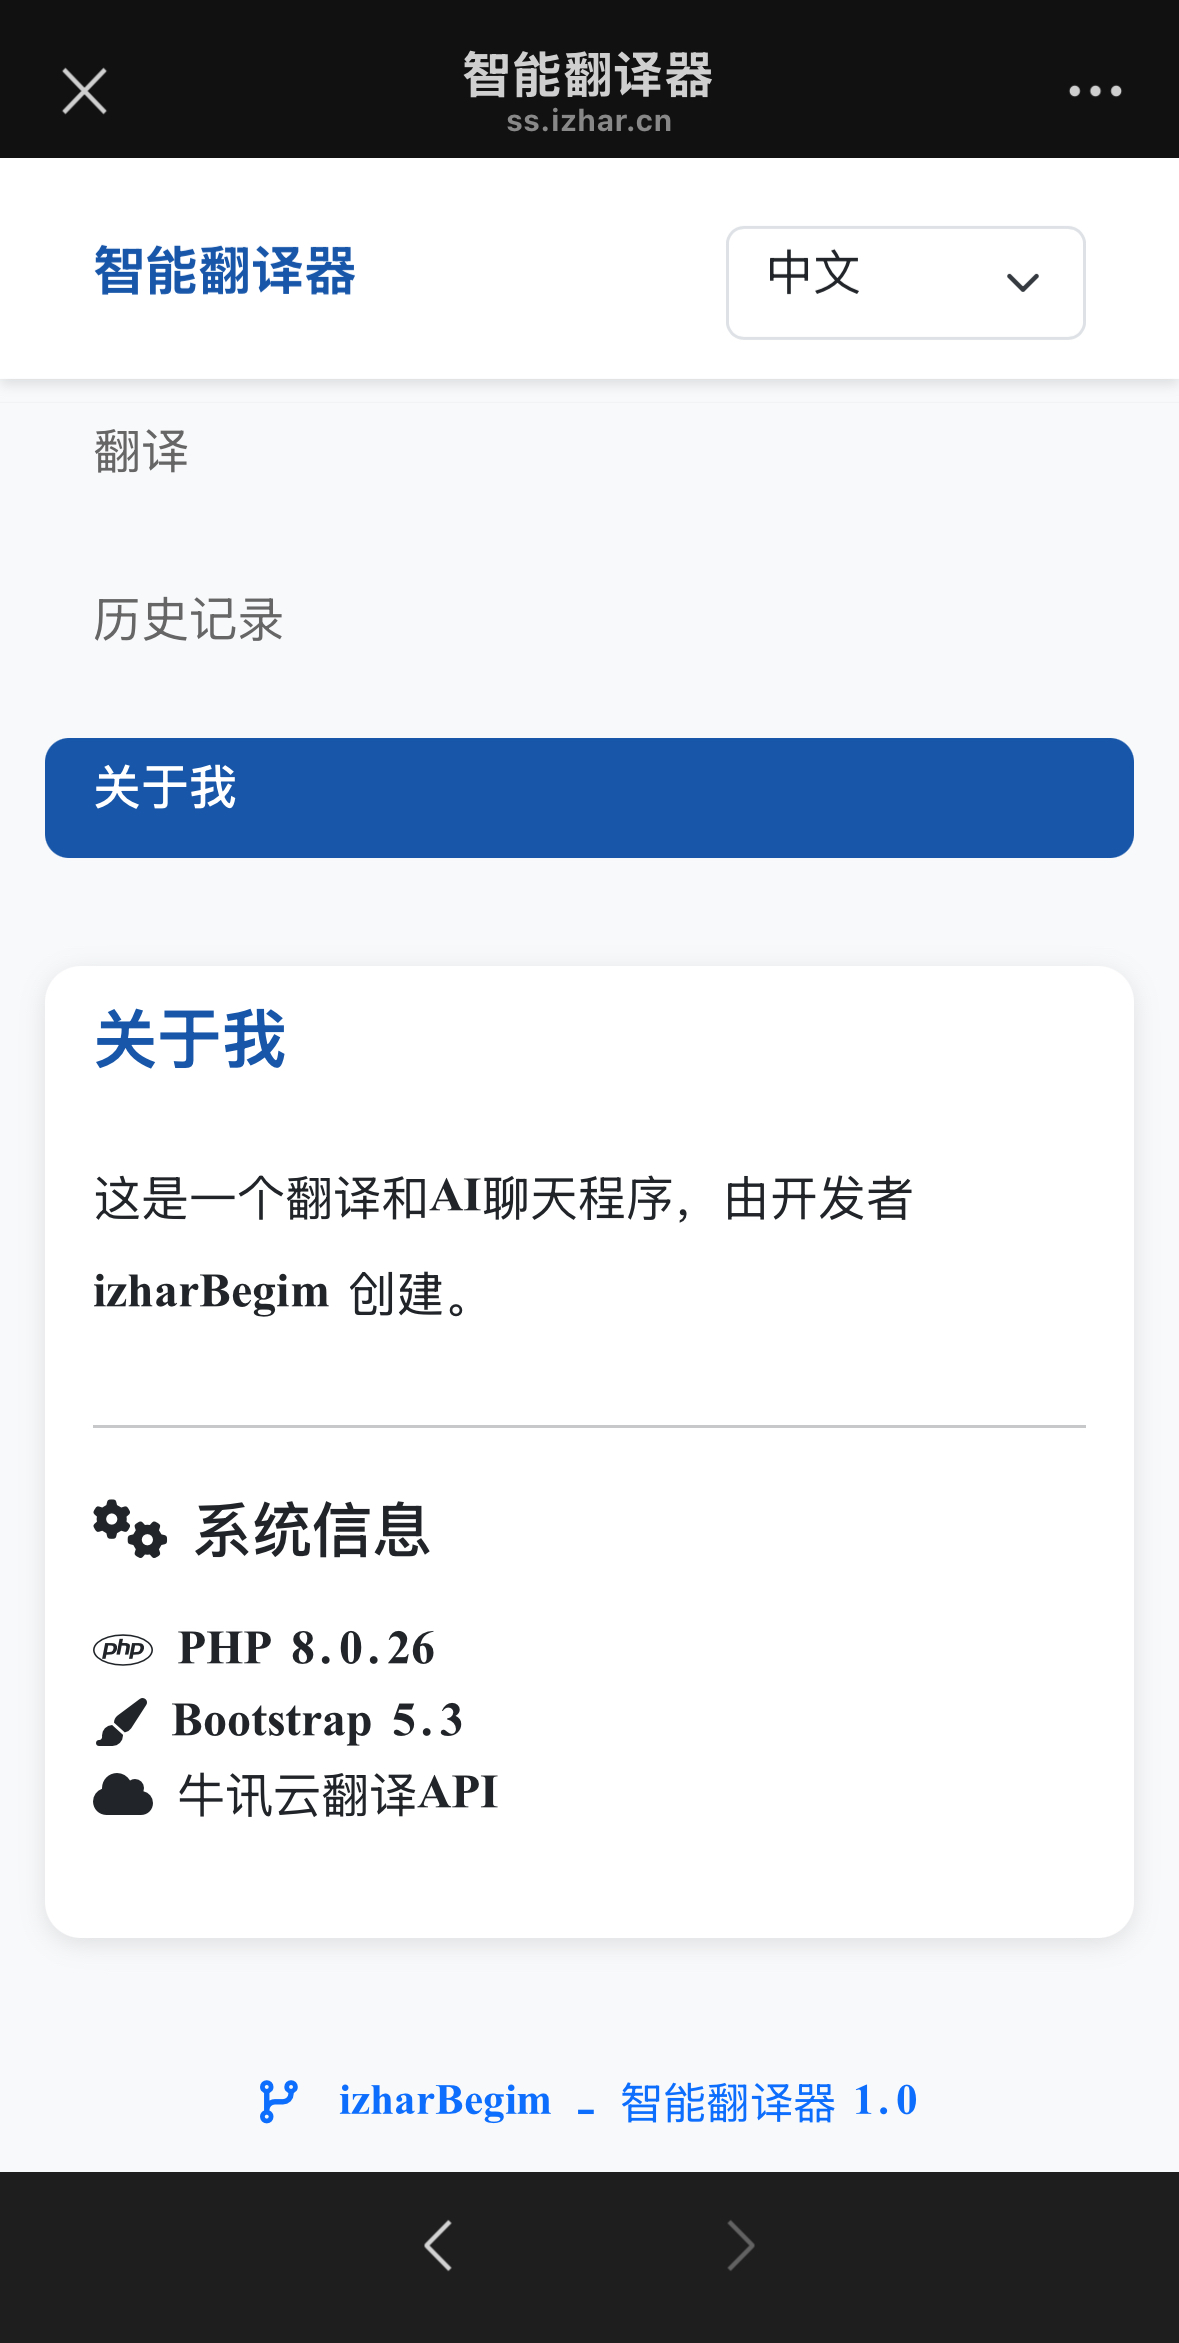1179x2343 pixels.
Task: Go back with the left arrow
Action: [438, 2245]
